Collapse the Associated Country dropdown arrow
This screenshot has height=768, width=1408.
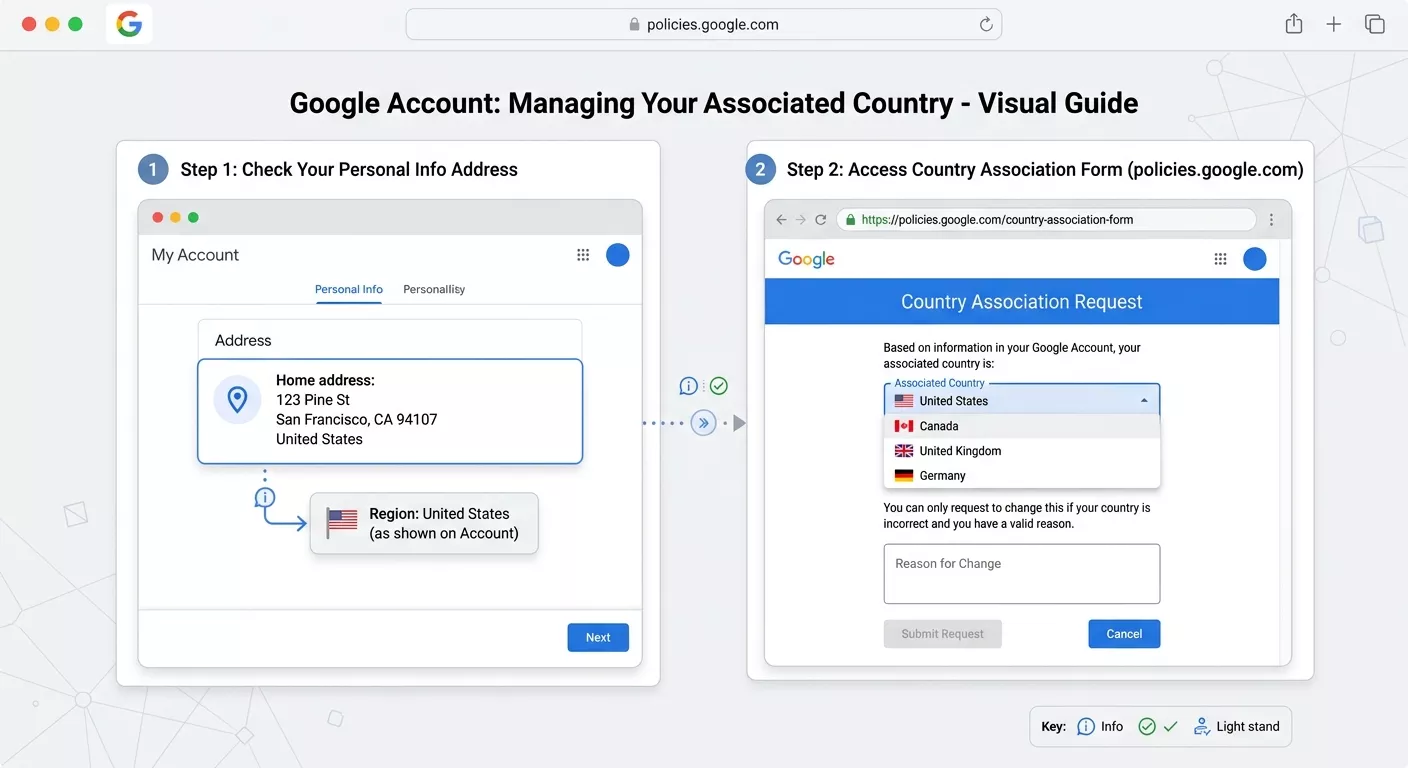[1144, 401]
